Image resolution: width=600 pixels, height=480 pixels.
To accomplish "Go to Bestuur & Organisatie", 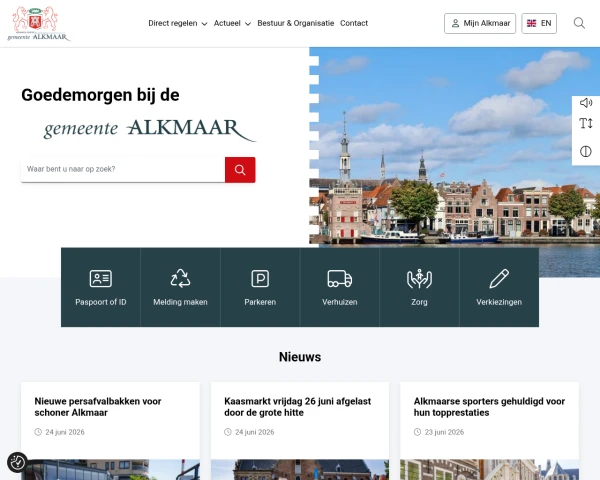I will (x=296, y=23).
